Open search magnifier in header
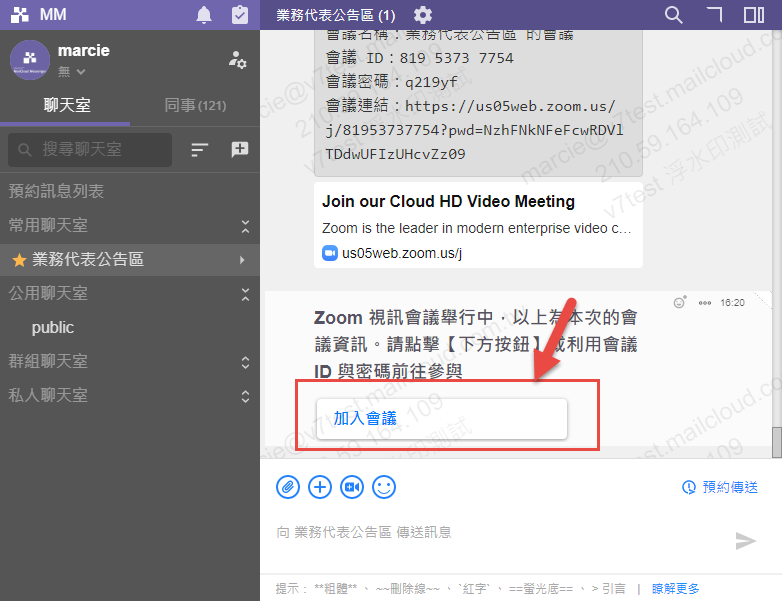The height and width of the screenshot is (601, 782). click(x=673, y=15)
